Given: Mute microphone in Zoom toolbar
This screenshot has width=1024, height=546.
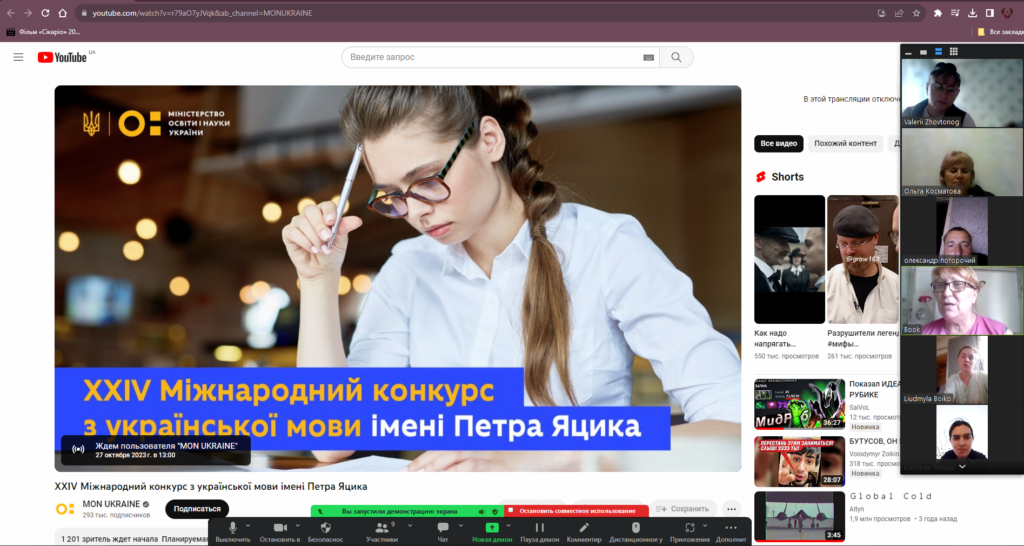Looking at the screenshot, I should tap(233, 527).
